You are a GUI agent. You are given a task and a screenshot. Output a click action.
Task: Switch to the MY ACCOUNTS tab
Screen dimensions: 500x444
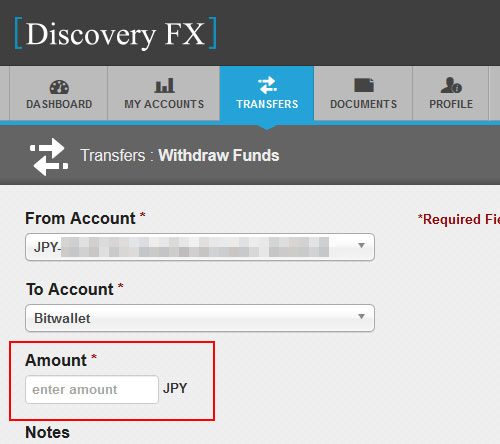click(x=164, y=93)
